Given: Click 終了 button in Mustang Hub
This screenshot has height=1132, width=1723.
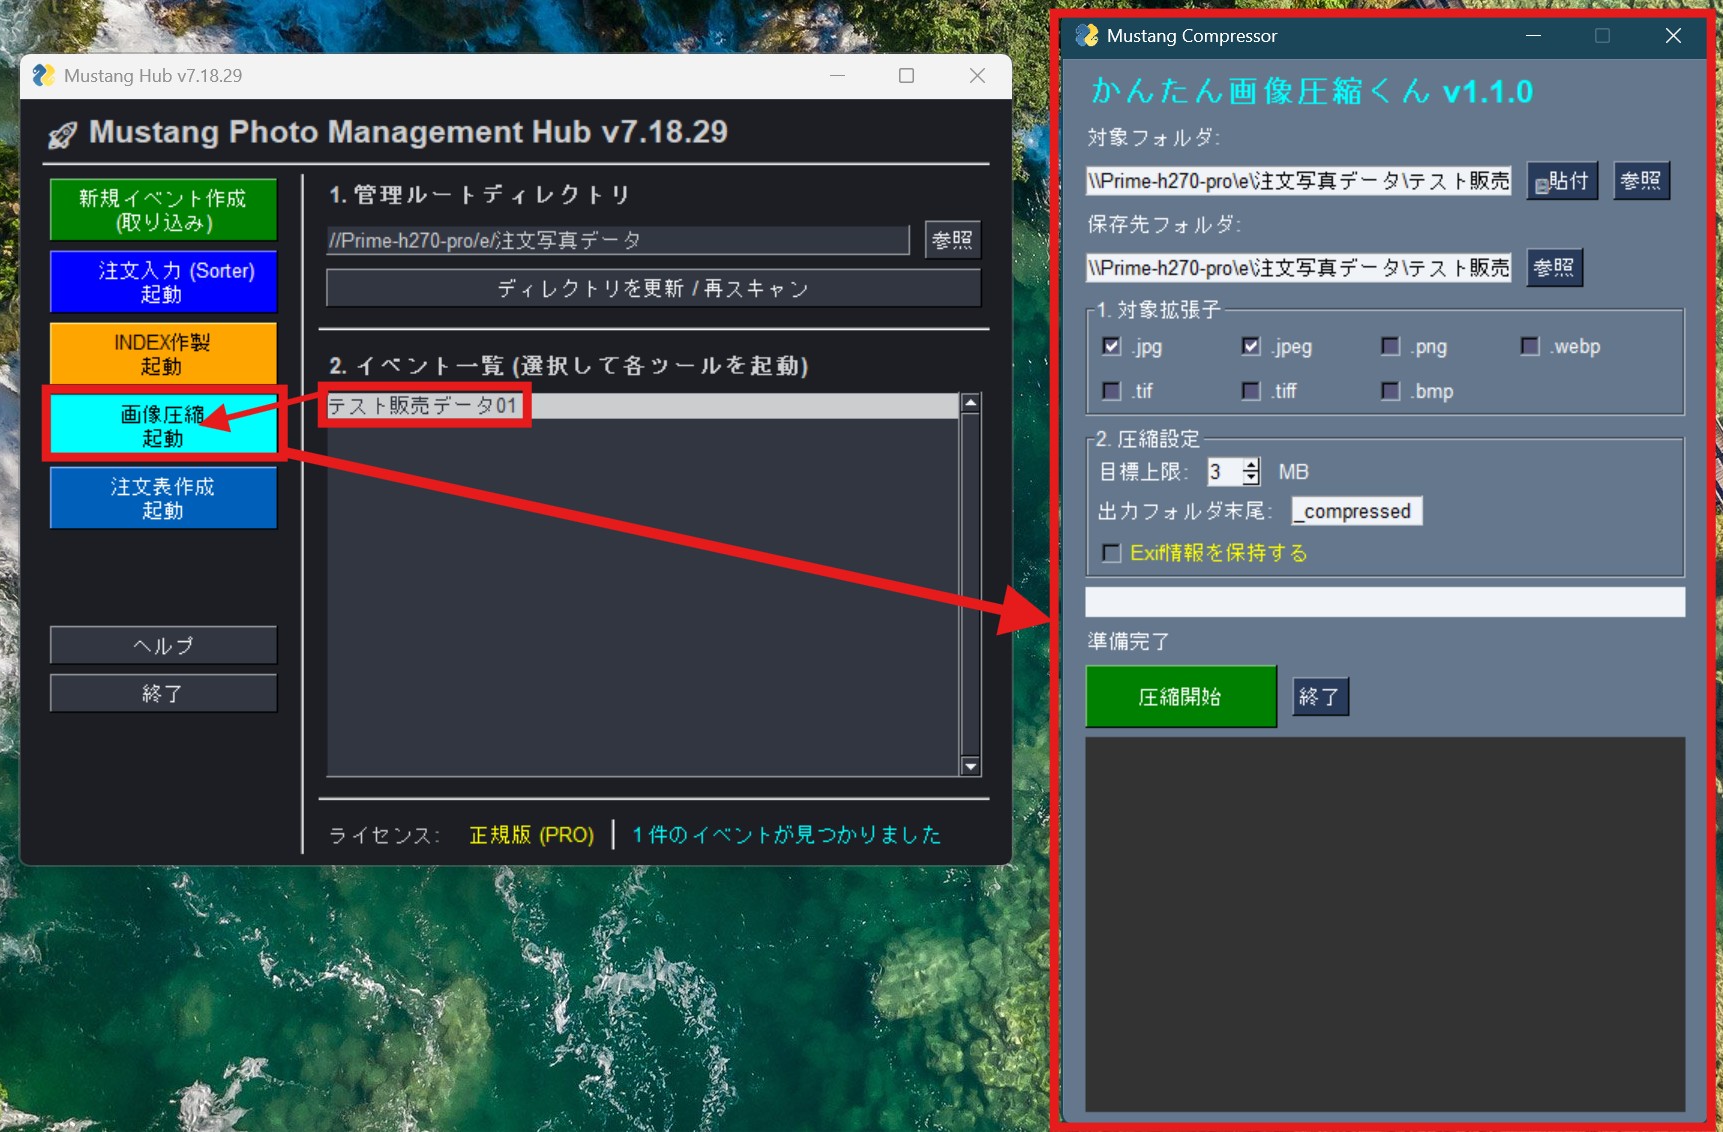Looking at the screenshot, I should click(164, 693).
